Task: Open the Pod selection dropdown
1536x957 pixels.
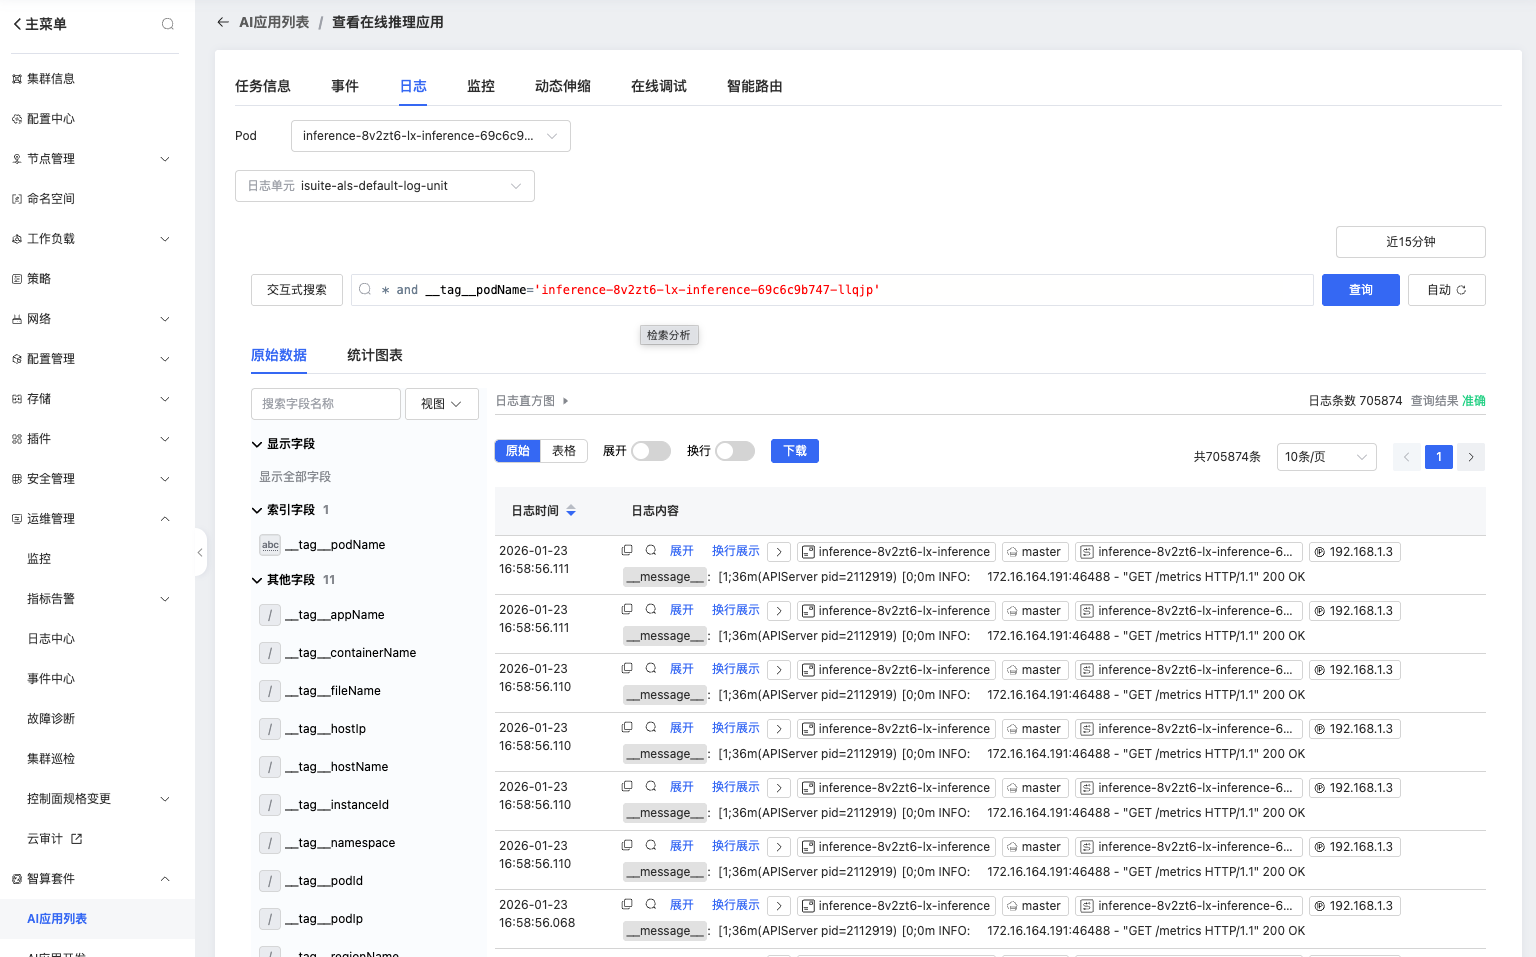Action: point(430,136)
